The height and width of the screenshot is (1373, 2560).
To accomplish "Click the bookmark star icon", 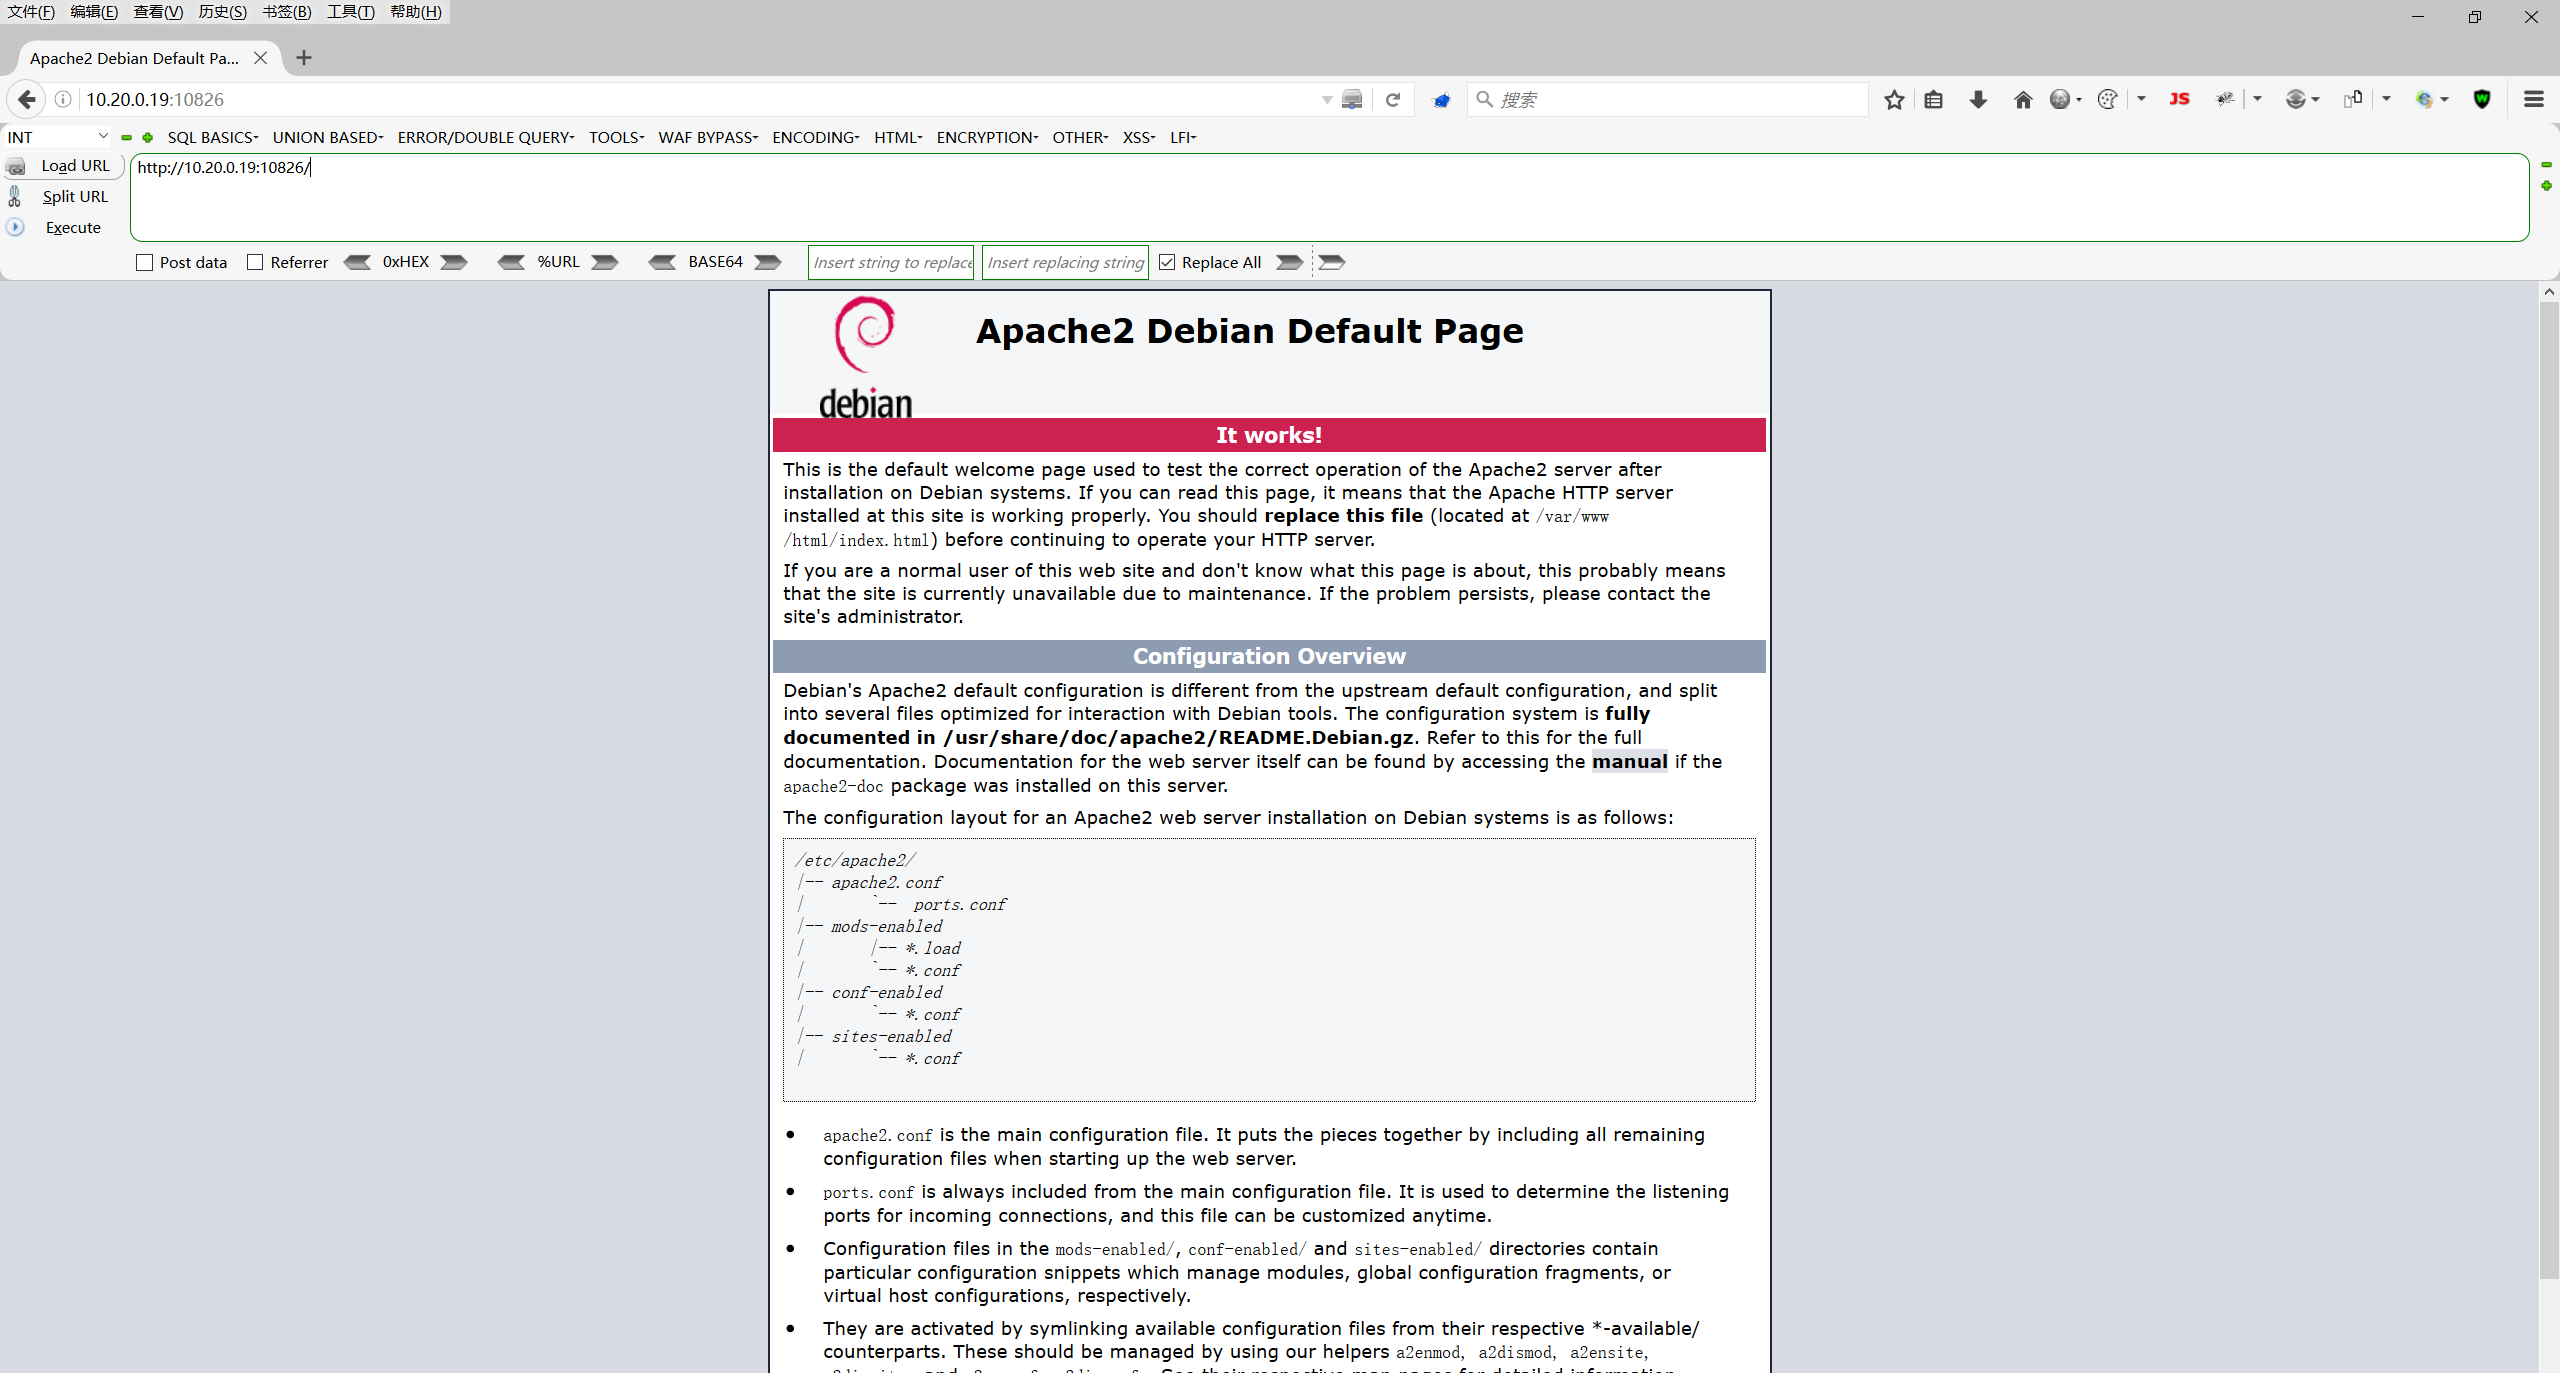I will tap(1893, 99).
